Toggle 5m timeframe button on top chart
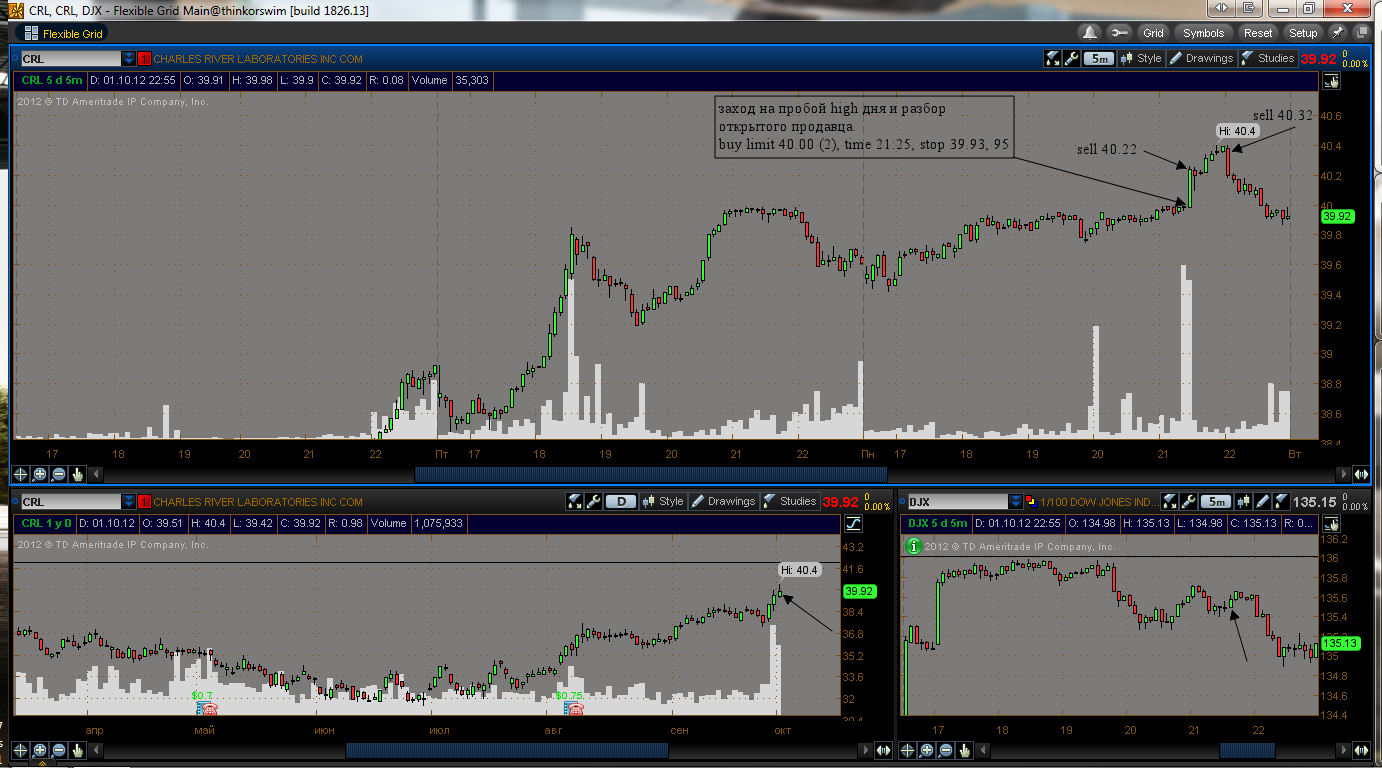Screen dimensions: 1382x768 click(1099, 58)
